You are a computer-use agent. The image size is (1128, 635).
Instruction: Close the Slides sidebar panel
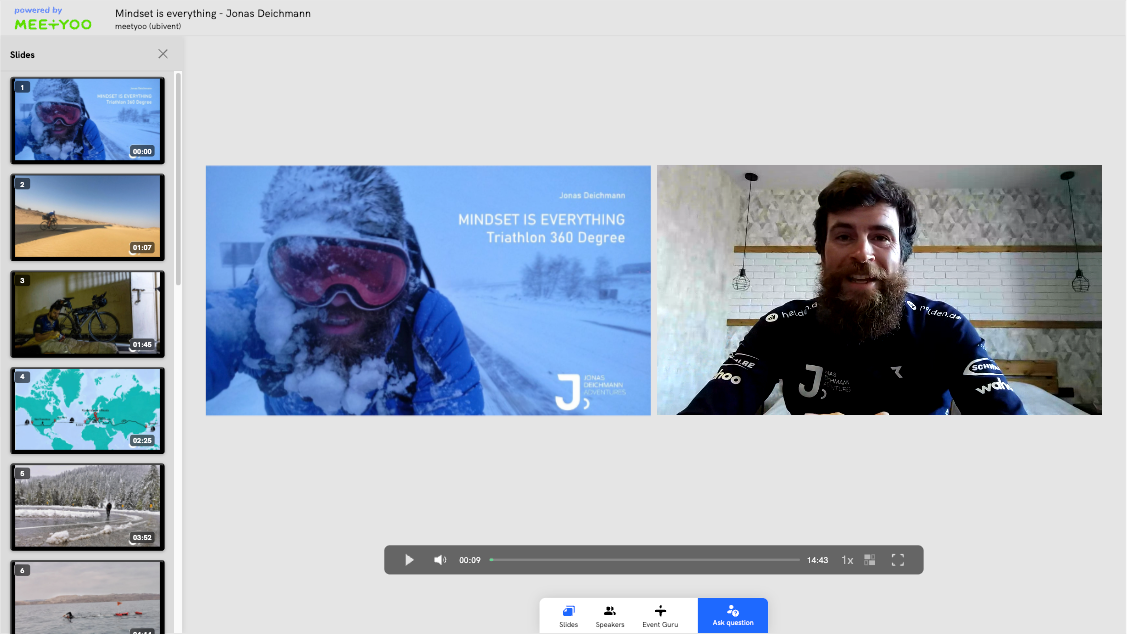click(163, 54)
